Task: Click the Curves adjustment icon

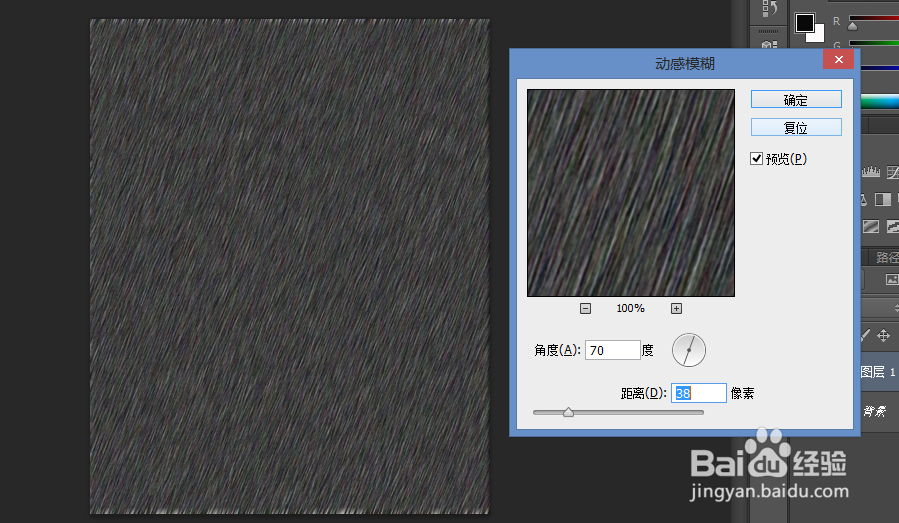Action: tap(893, 171)
